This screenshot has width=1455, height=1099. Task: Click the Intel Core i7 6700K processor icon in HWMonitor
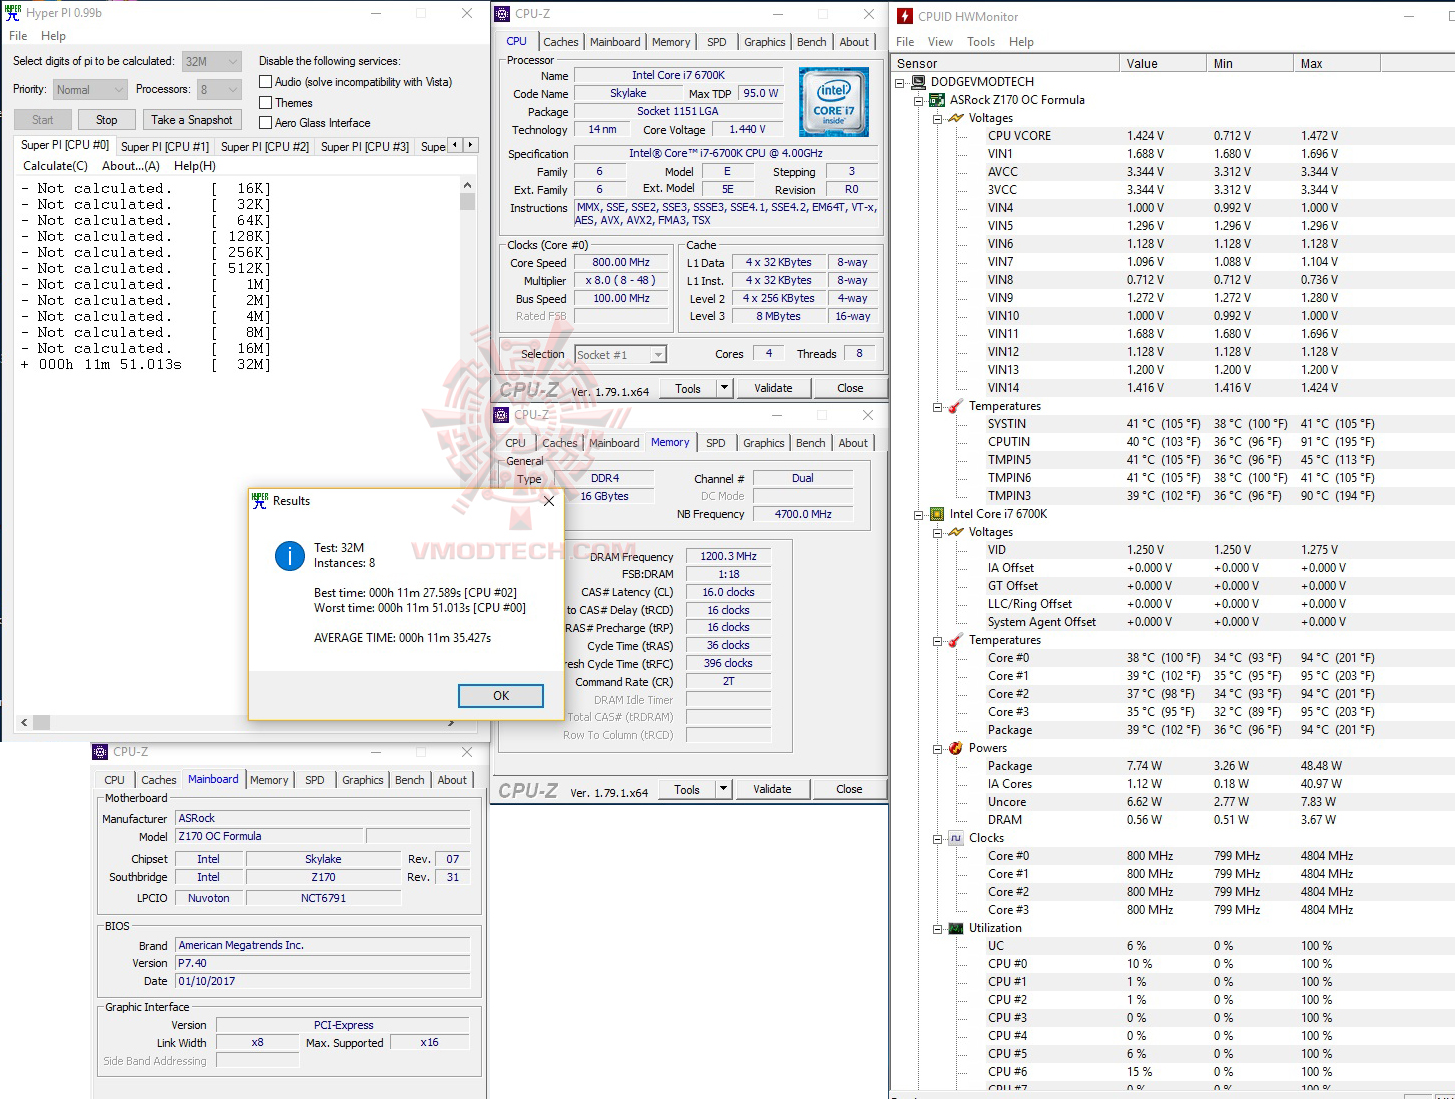(937, 514)
